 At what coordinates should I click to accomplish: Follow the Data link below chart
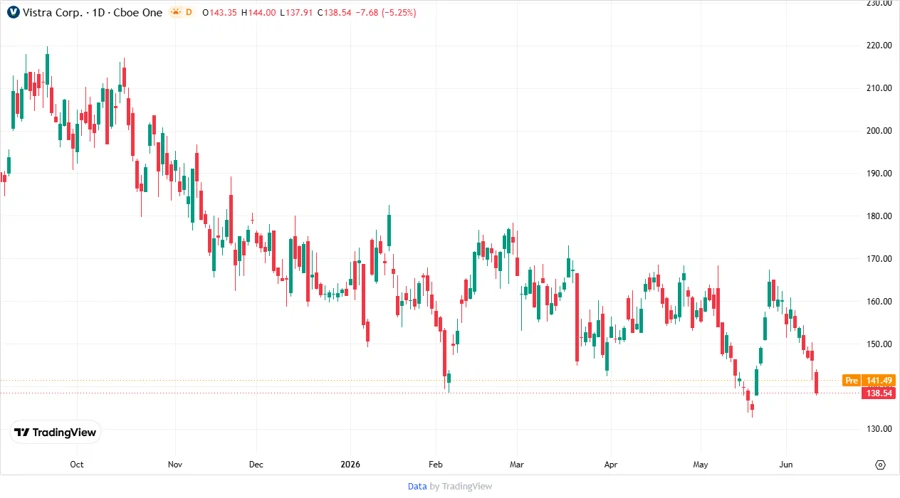(417, 487)
